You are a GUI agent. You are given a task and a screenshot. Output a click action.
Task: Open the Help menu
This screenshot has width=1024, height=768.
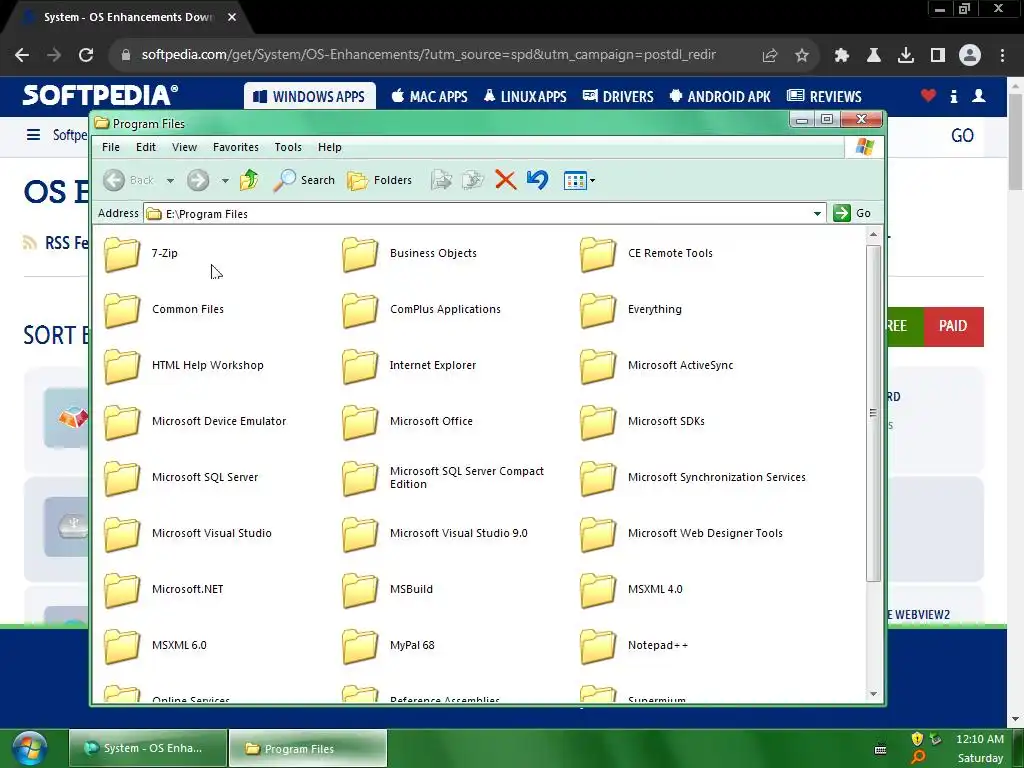[x=330, y=148]
